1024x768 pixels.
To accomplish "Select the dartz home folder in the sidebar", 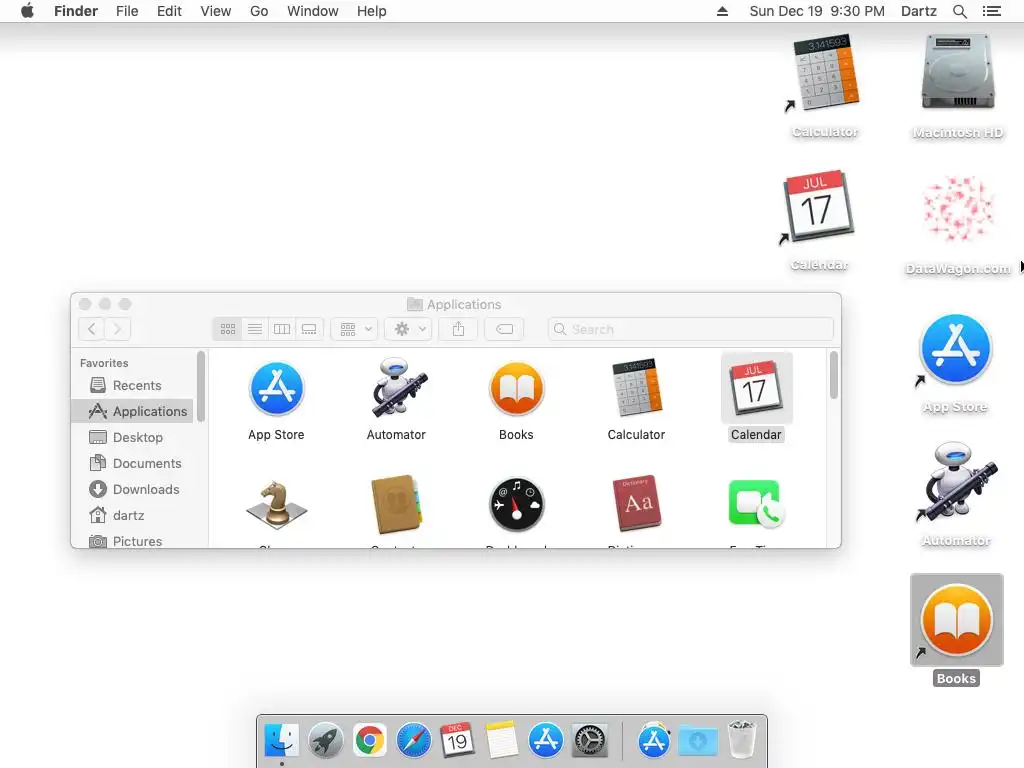I will click(134, 515).
